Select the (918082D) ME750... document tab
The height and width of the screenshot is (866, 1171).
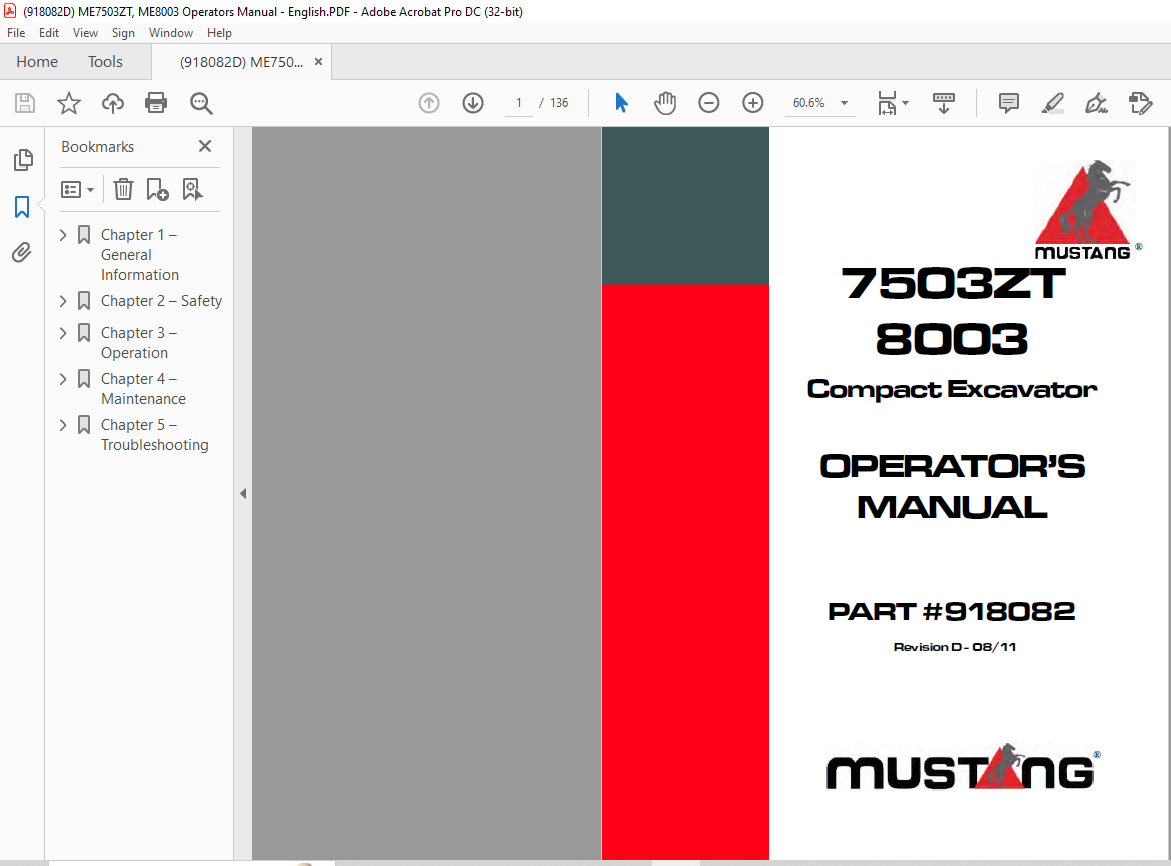pos(241,62)
